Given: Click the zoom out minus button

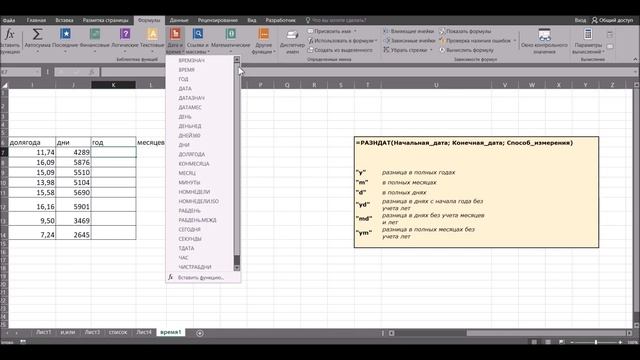Looking at the screenshot, I should tap(572, 342).
